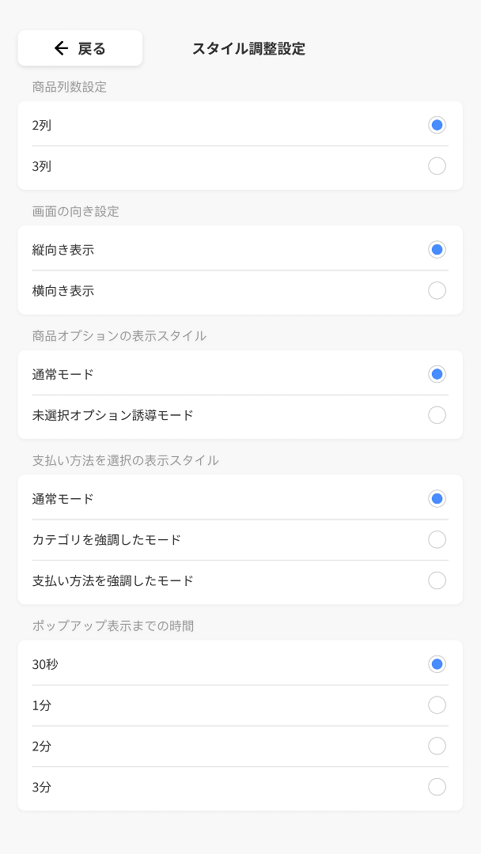Select 通常モード under 支払い方法を選択の表示スタイル
The width and height of the screenshot is (481, 854).
pyautogui.click(x=437, y=499)
